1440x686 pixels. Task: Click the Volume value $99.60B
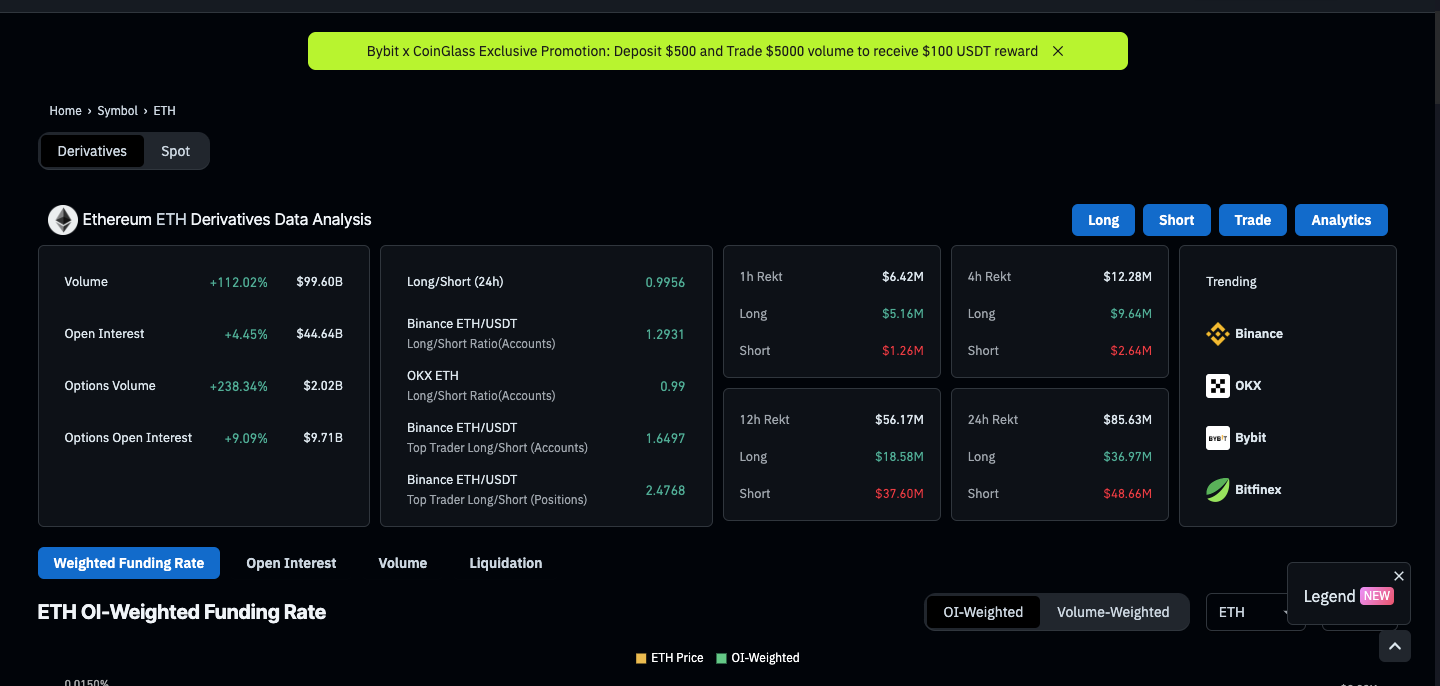pos(319,282)
